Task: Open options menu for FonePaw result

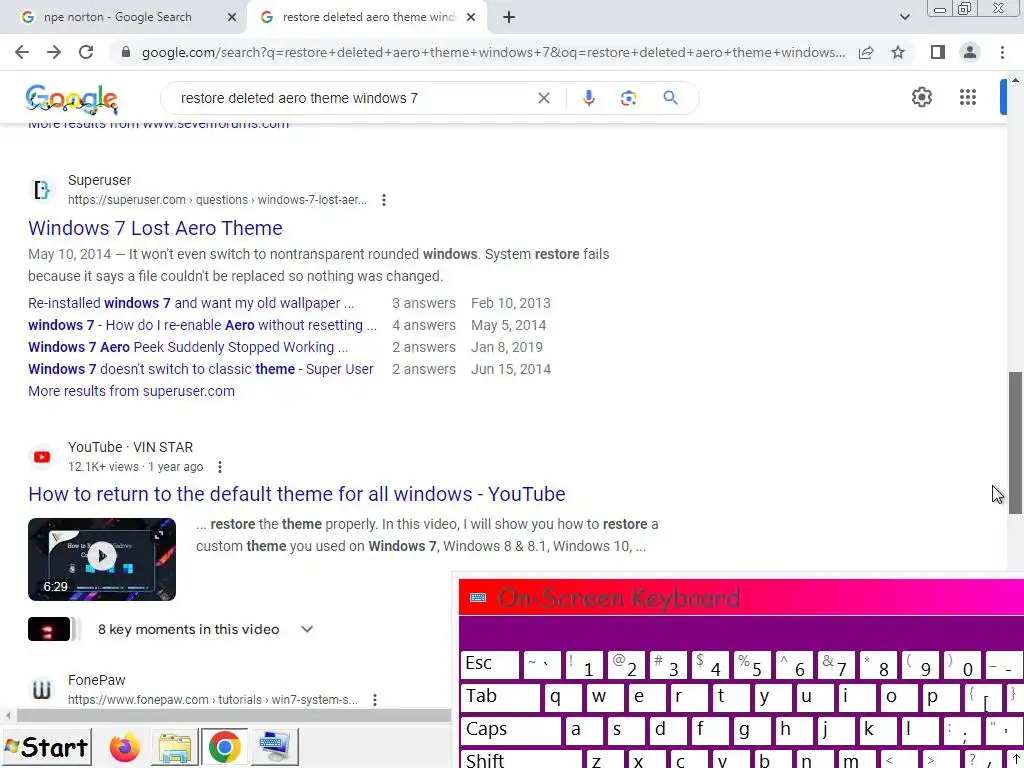Action: tap(375, 700)
